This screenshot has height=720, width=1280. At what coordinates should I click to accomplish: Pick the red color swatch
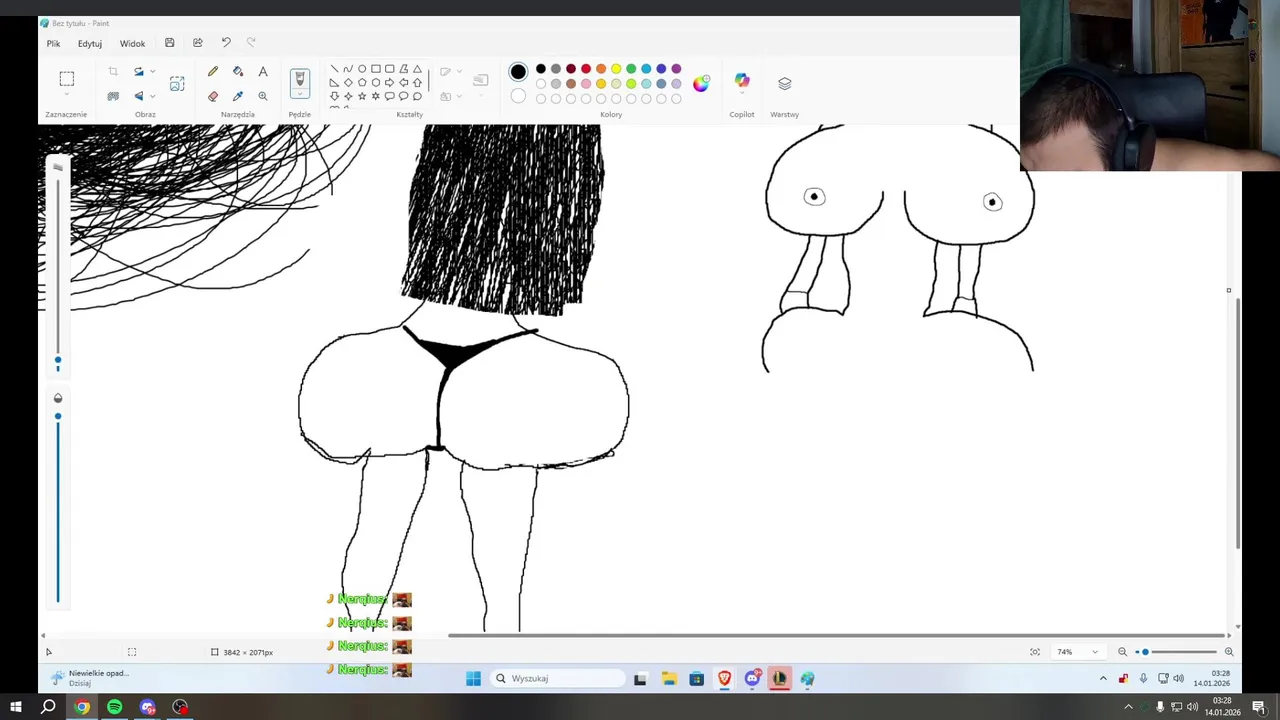[586, 69]
